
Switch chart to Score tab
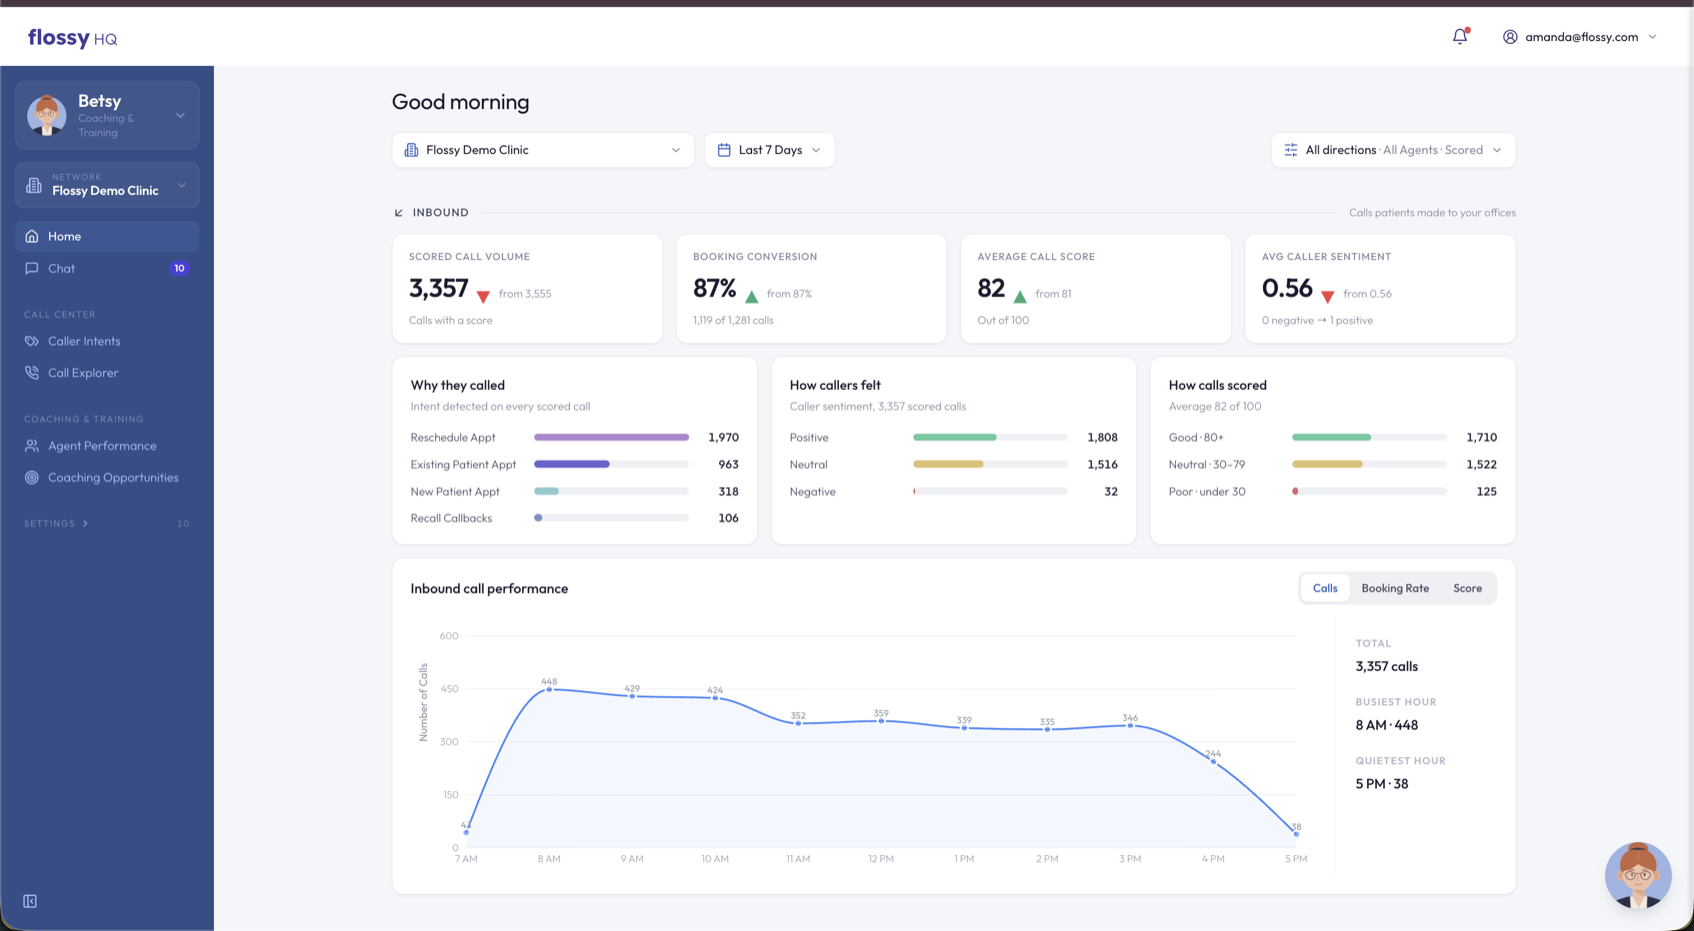click(1467, 588)
